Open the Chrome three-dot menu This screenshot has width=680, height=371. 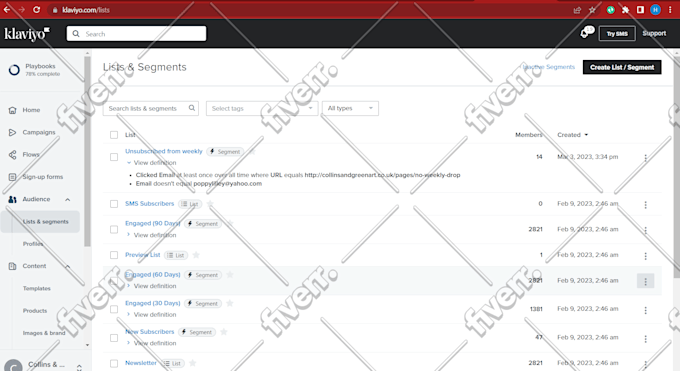(x=670, y=10)
